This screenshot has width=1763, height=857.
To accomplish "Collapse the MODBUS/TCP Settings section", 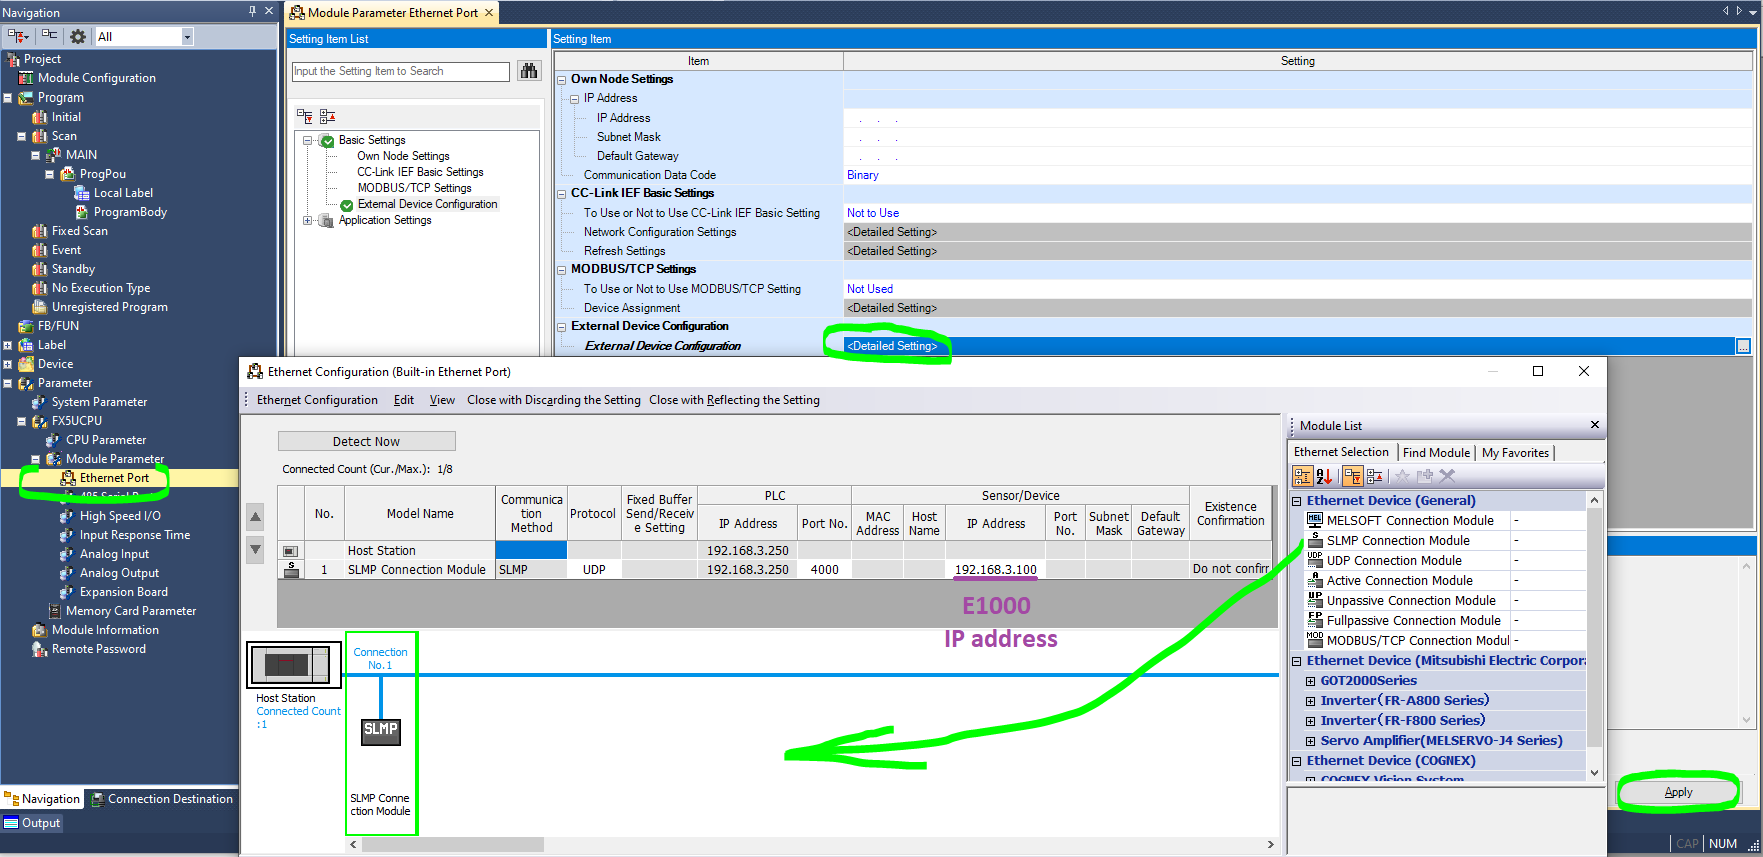I will click(562, 269).
